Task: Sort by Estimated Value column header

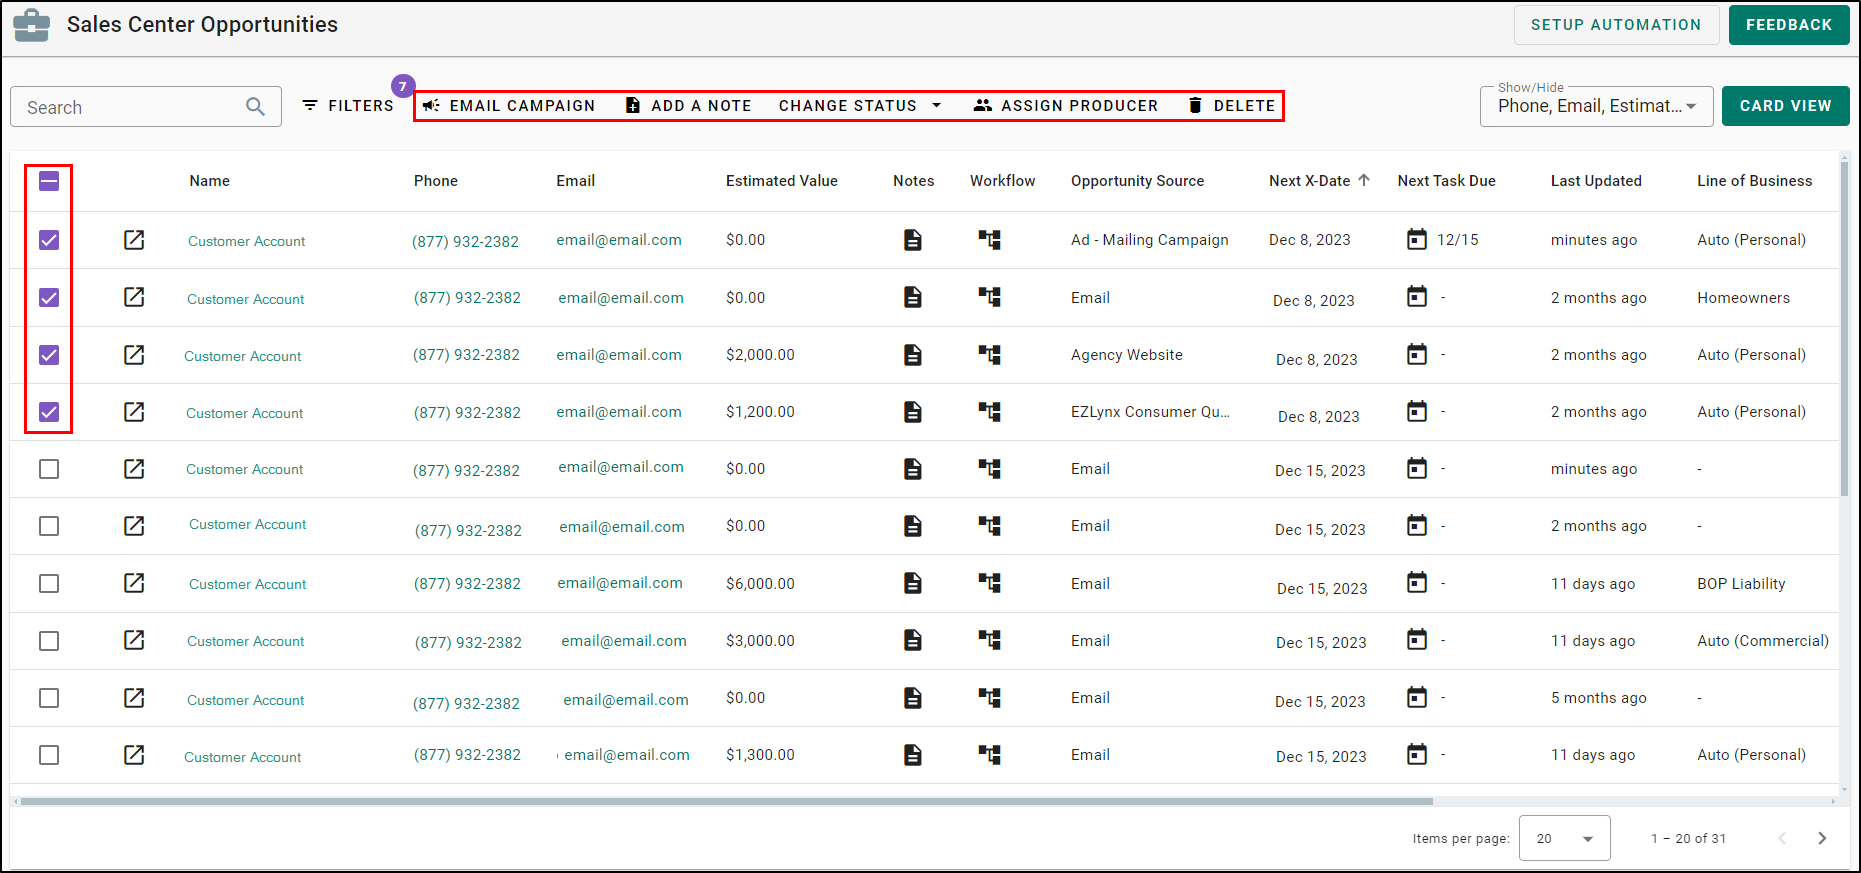Action: tap(782, 181)
